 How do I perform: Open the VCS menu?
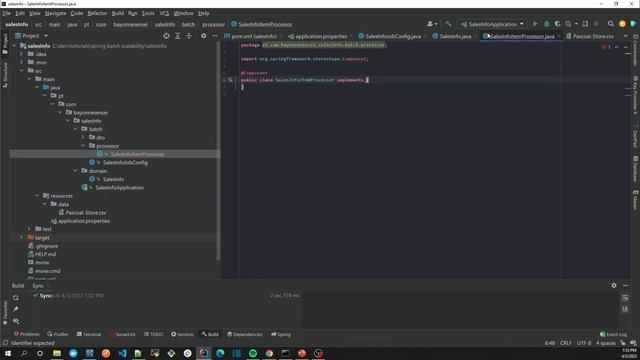pyautogui.click(x=164, y=13)
